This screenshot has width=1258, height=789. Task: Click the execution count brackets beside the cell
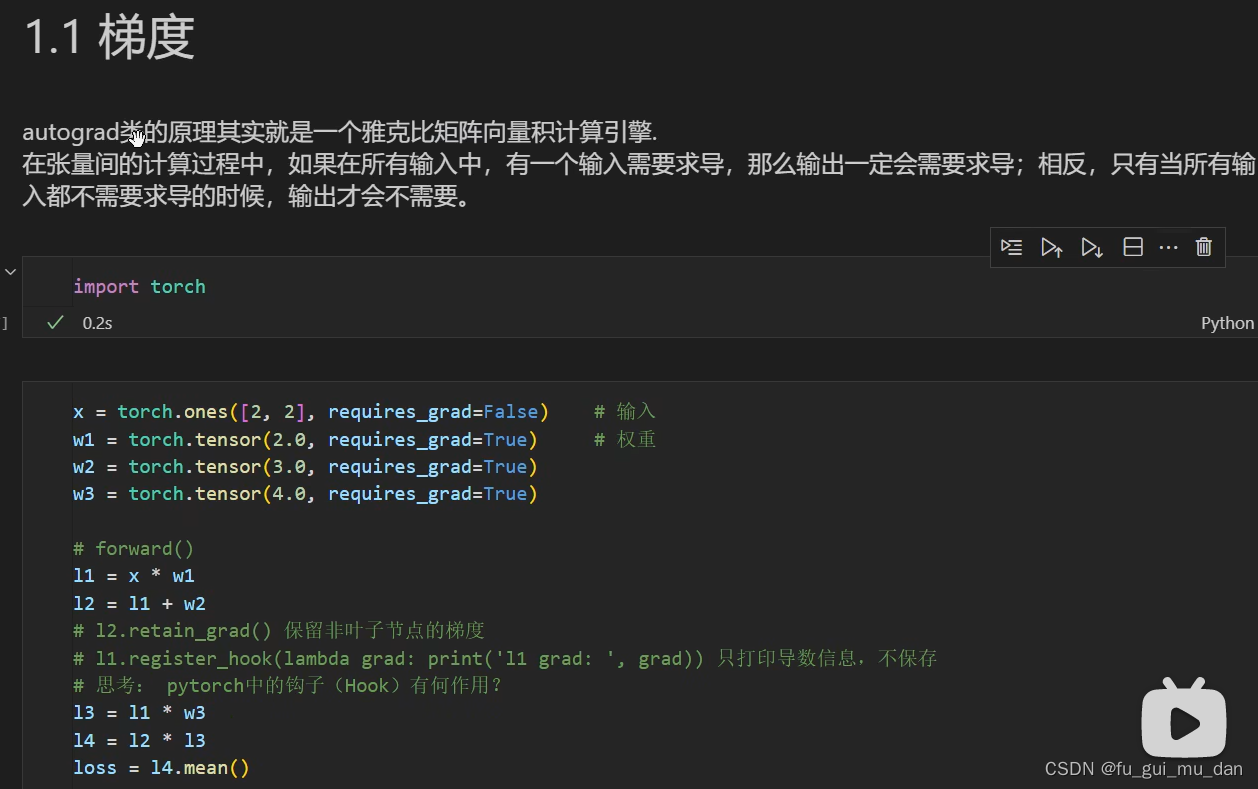point(3,323)
